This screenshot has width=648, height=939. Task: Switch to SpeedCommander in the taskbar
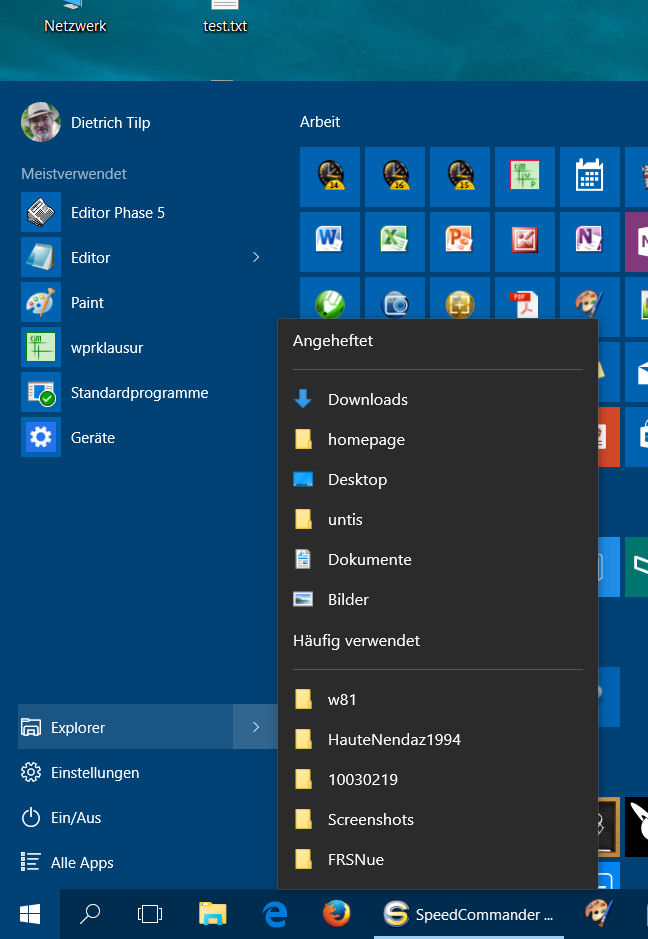(x=468, y=913)
